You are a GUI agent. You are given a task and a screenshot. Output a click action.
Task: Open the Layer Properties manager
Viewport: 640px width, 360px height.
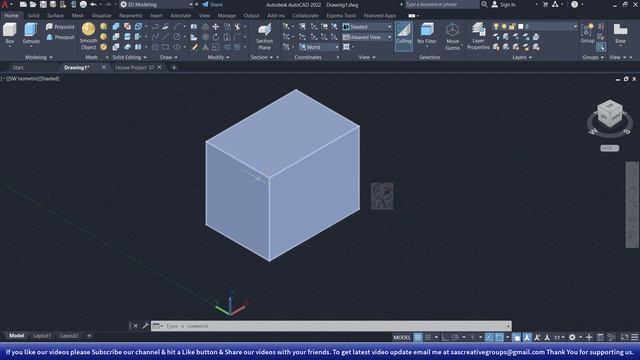click(x=478, y=36)
